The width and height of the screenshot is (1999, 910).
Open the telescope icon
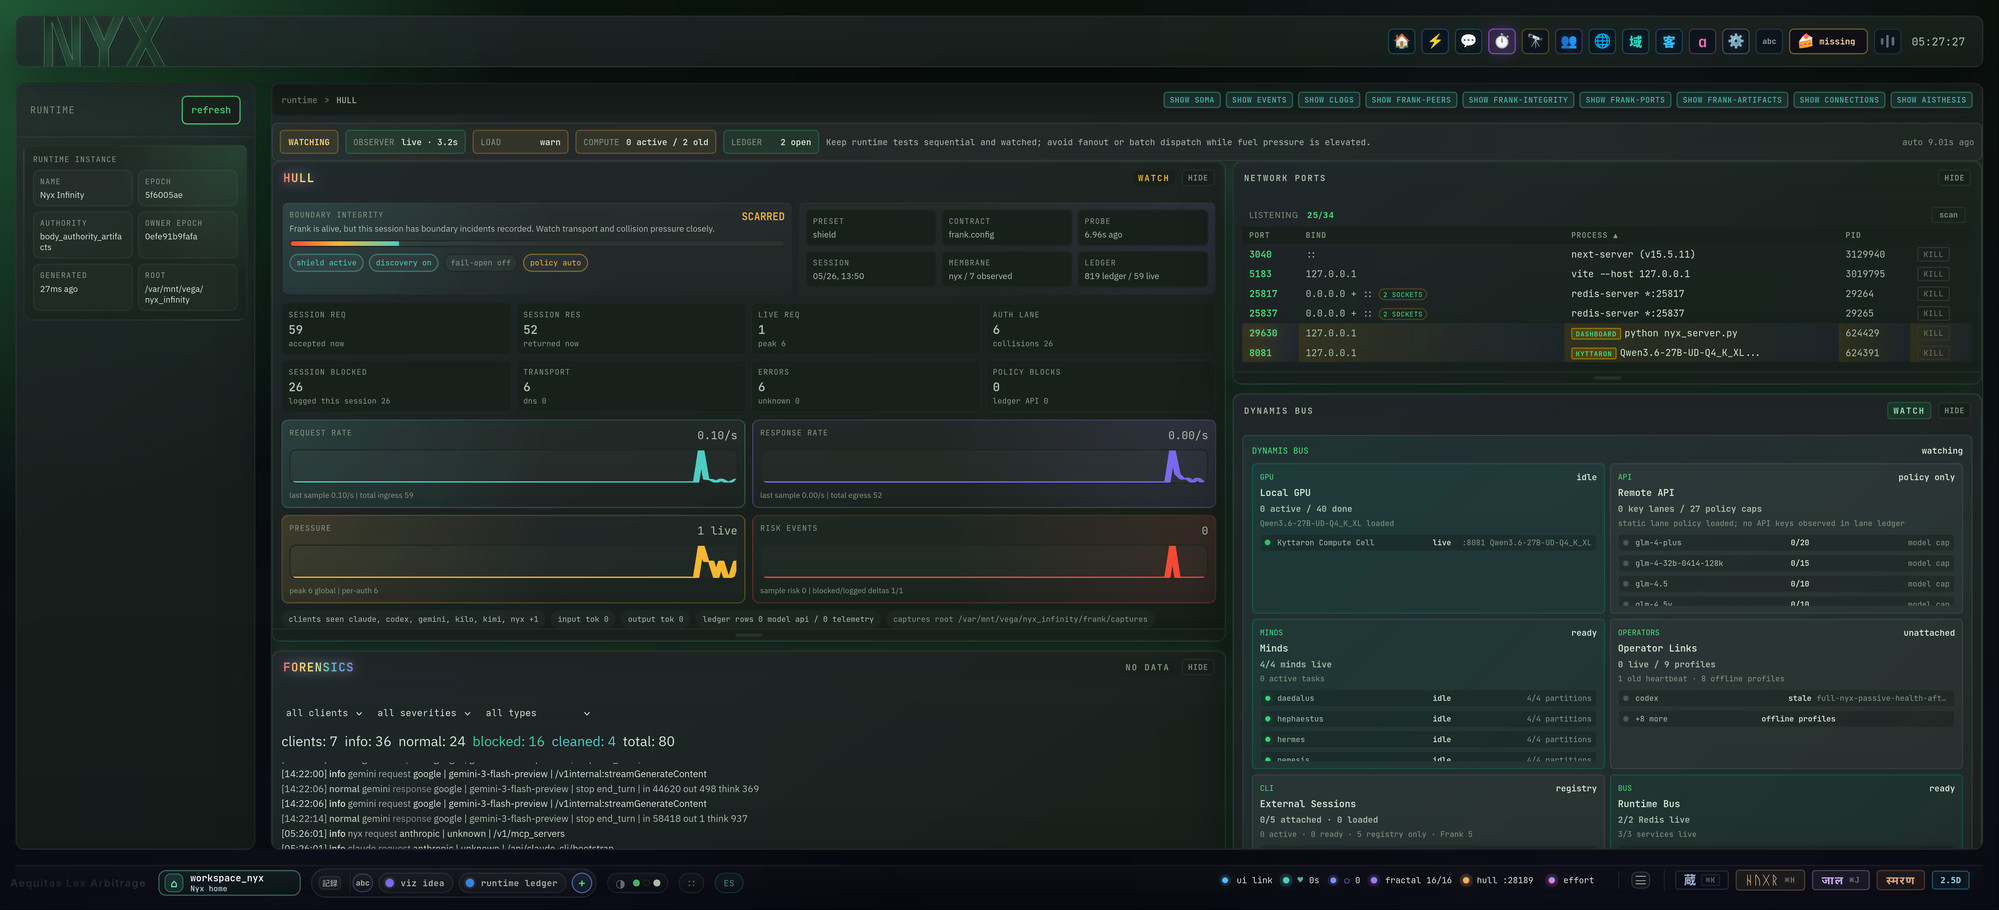(1535, 41)
